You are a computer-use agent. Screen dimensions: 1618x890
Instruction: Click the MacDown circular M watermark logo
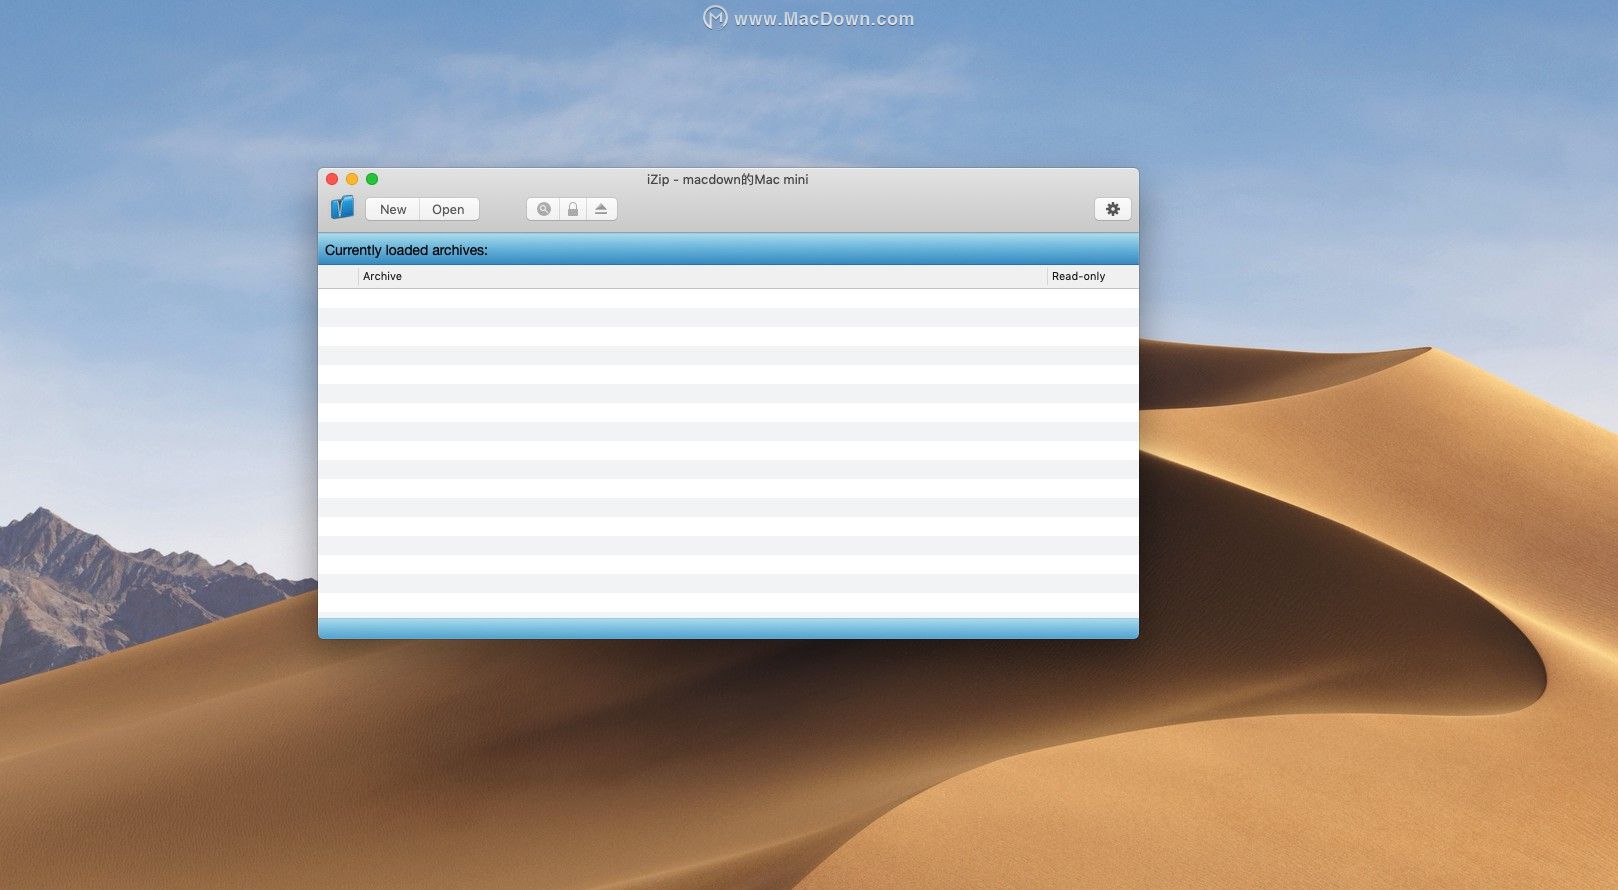pyautogui.click(x=715, y=18)
